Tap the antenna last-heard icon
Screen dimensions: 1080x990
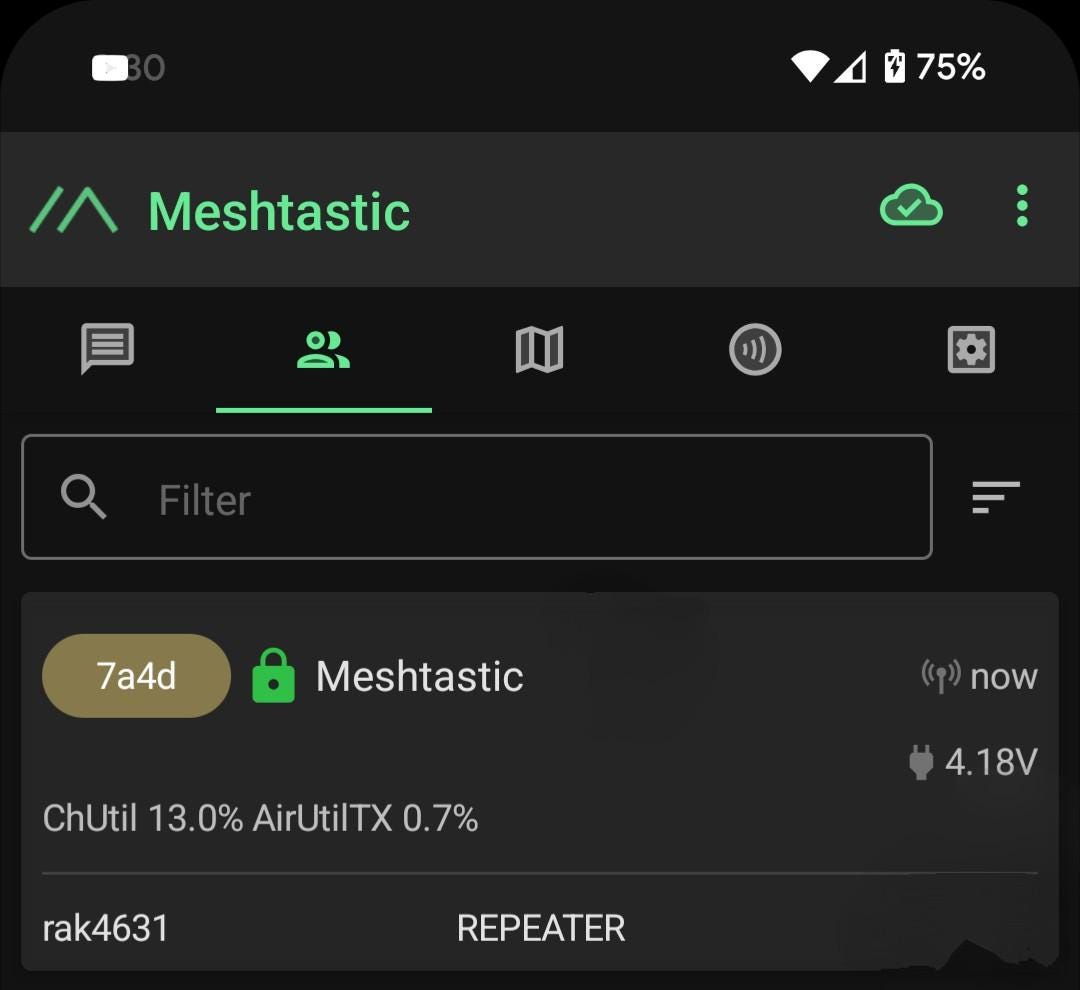coord(941,677)
